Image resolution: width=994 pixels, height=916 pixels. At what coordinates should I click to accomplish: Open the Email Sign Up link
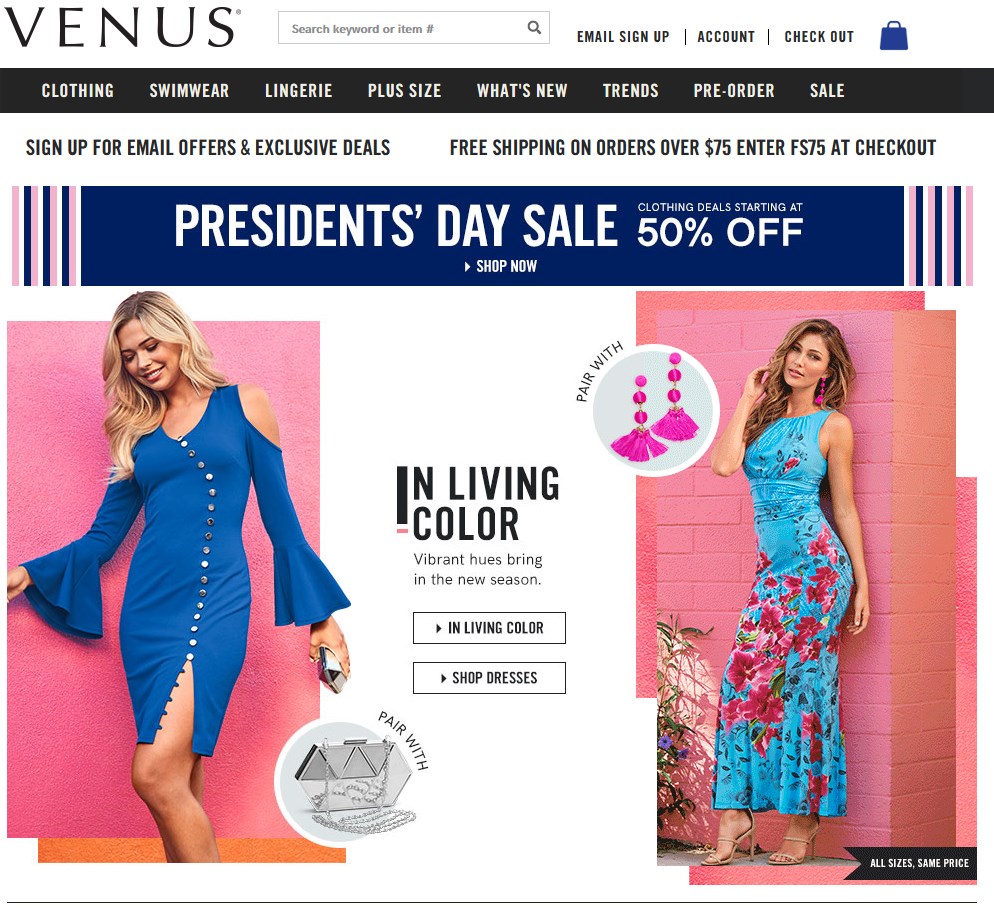coord(623,37)
